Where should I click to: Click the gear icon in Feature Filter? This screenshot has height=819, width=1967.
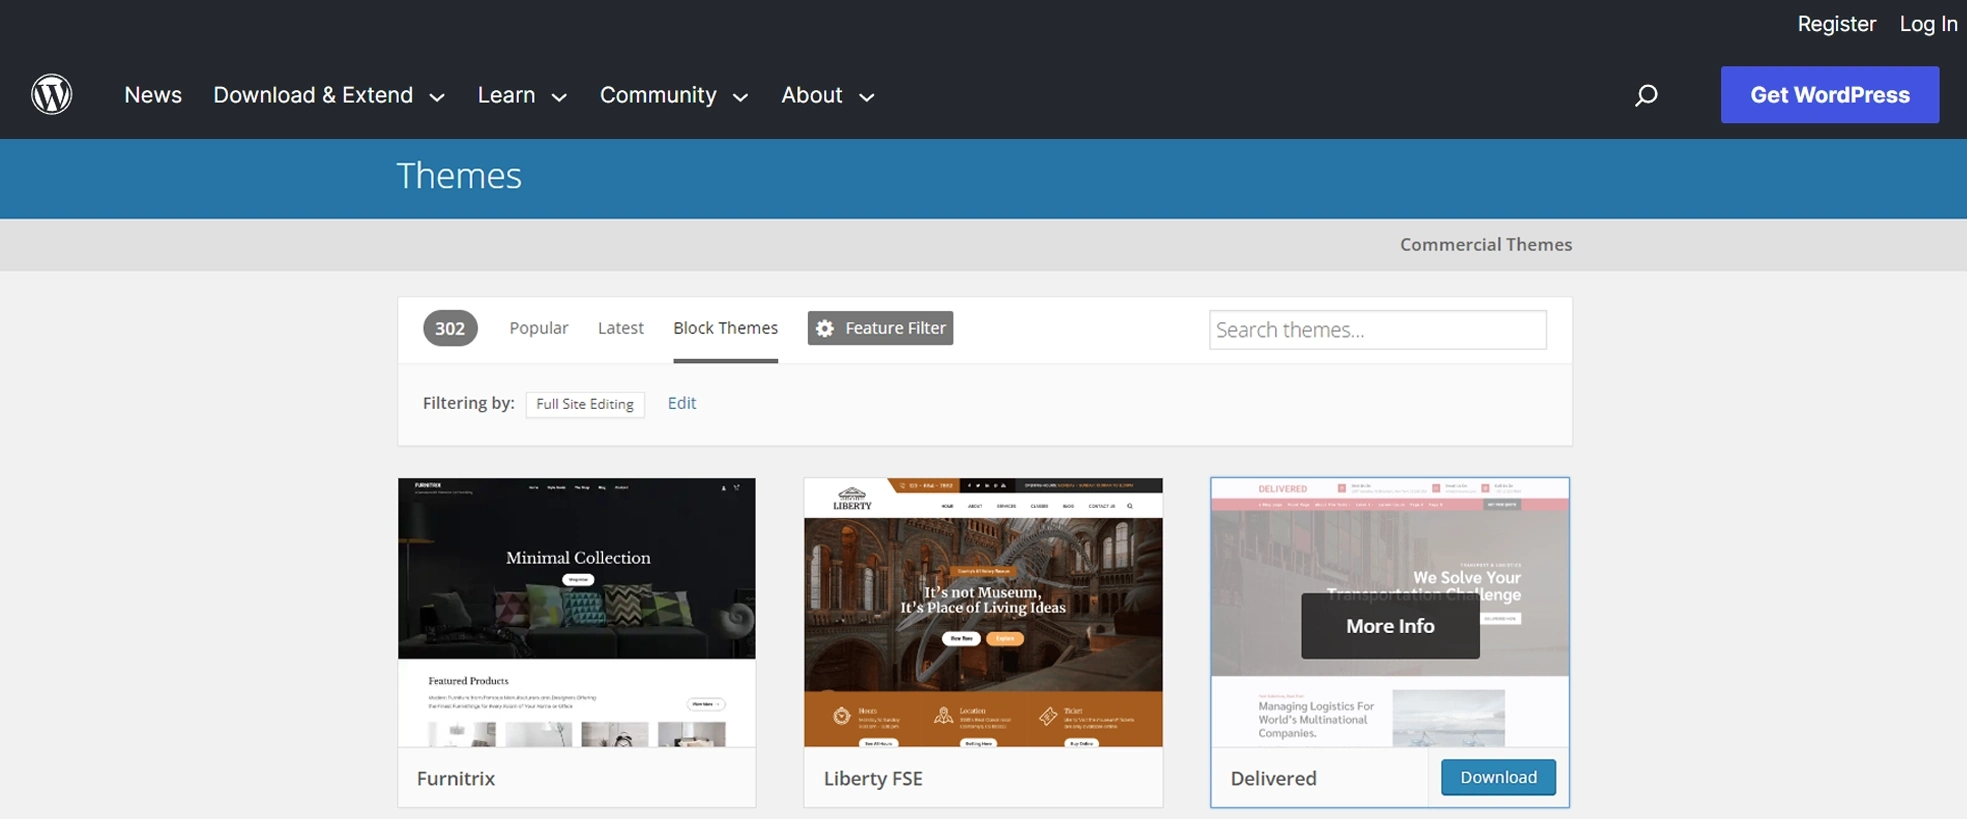825,328
